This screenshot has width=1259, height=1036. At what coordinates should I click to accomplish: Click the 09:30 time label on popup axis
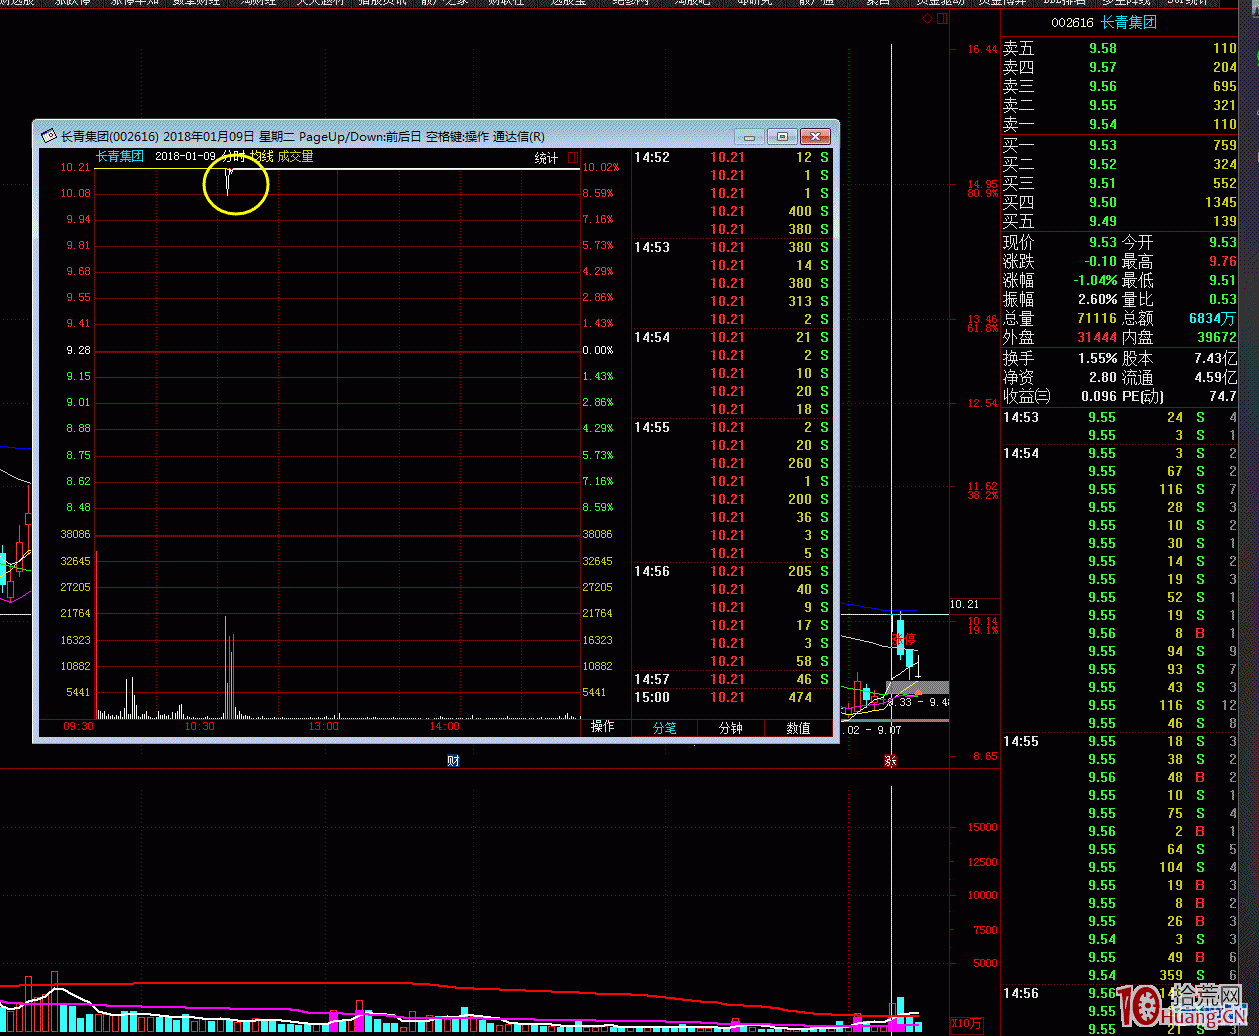(x=78, y=727)
